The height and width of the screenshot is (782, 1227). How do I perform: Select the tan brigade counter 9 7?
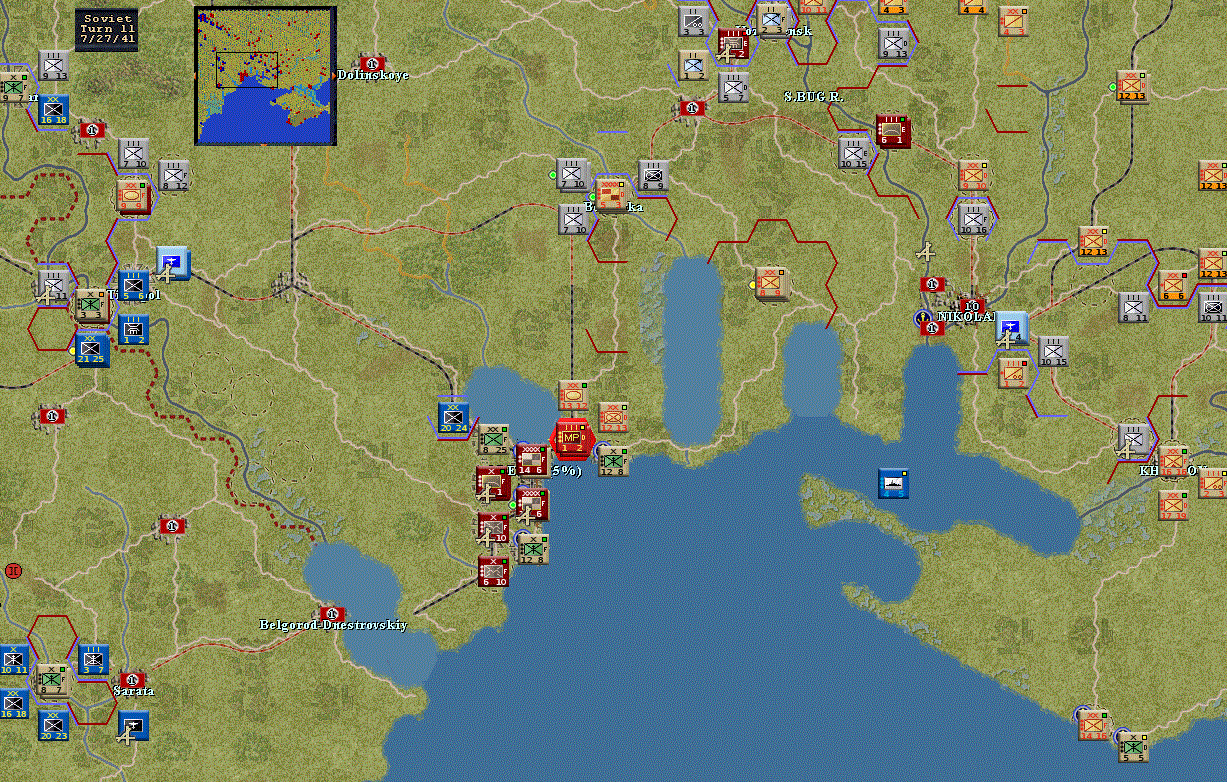12,88
